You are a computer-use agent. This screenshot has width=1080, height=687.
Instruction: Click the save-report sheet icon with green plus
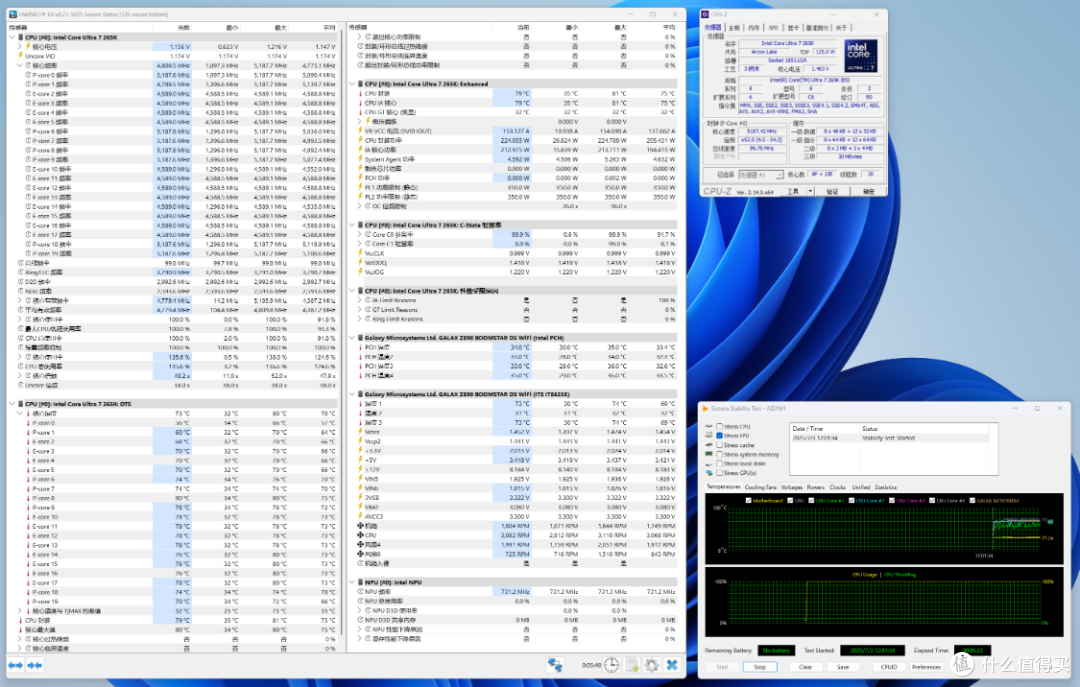pos(632,664)
